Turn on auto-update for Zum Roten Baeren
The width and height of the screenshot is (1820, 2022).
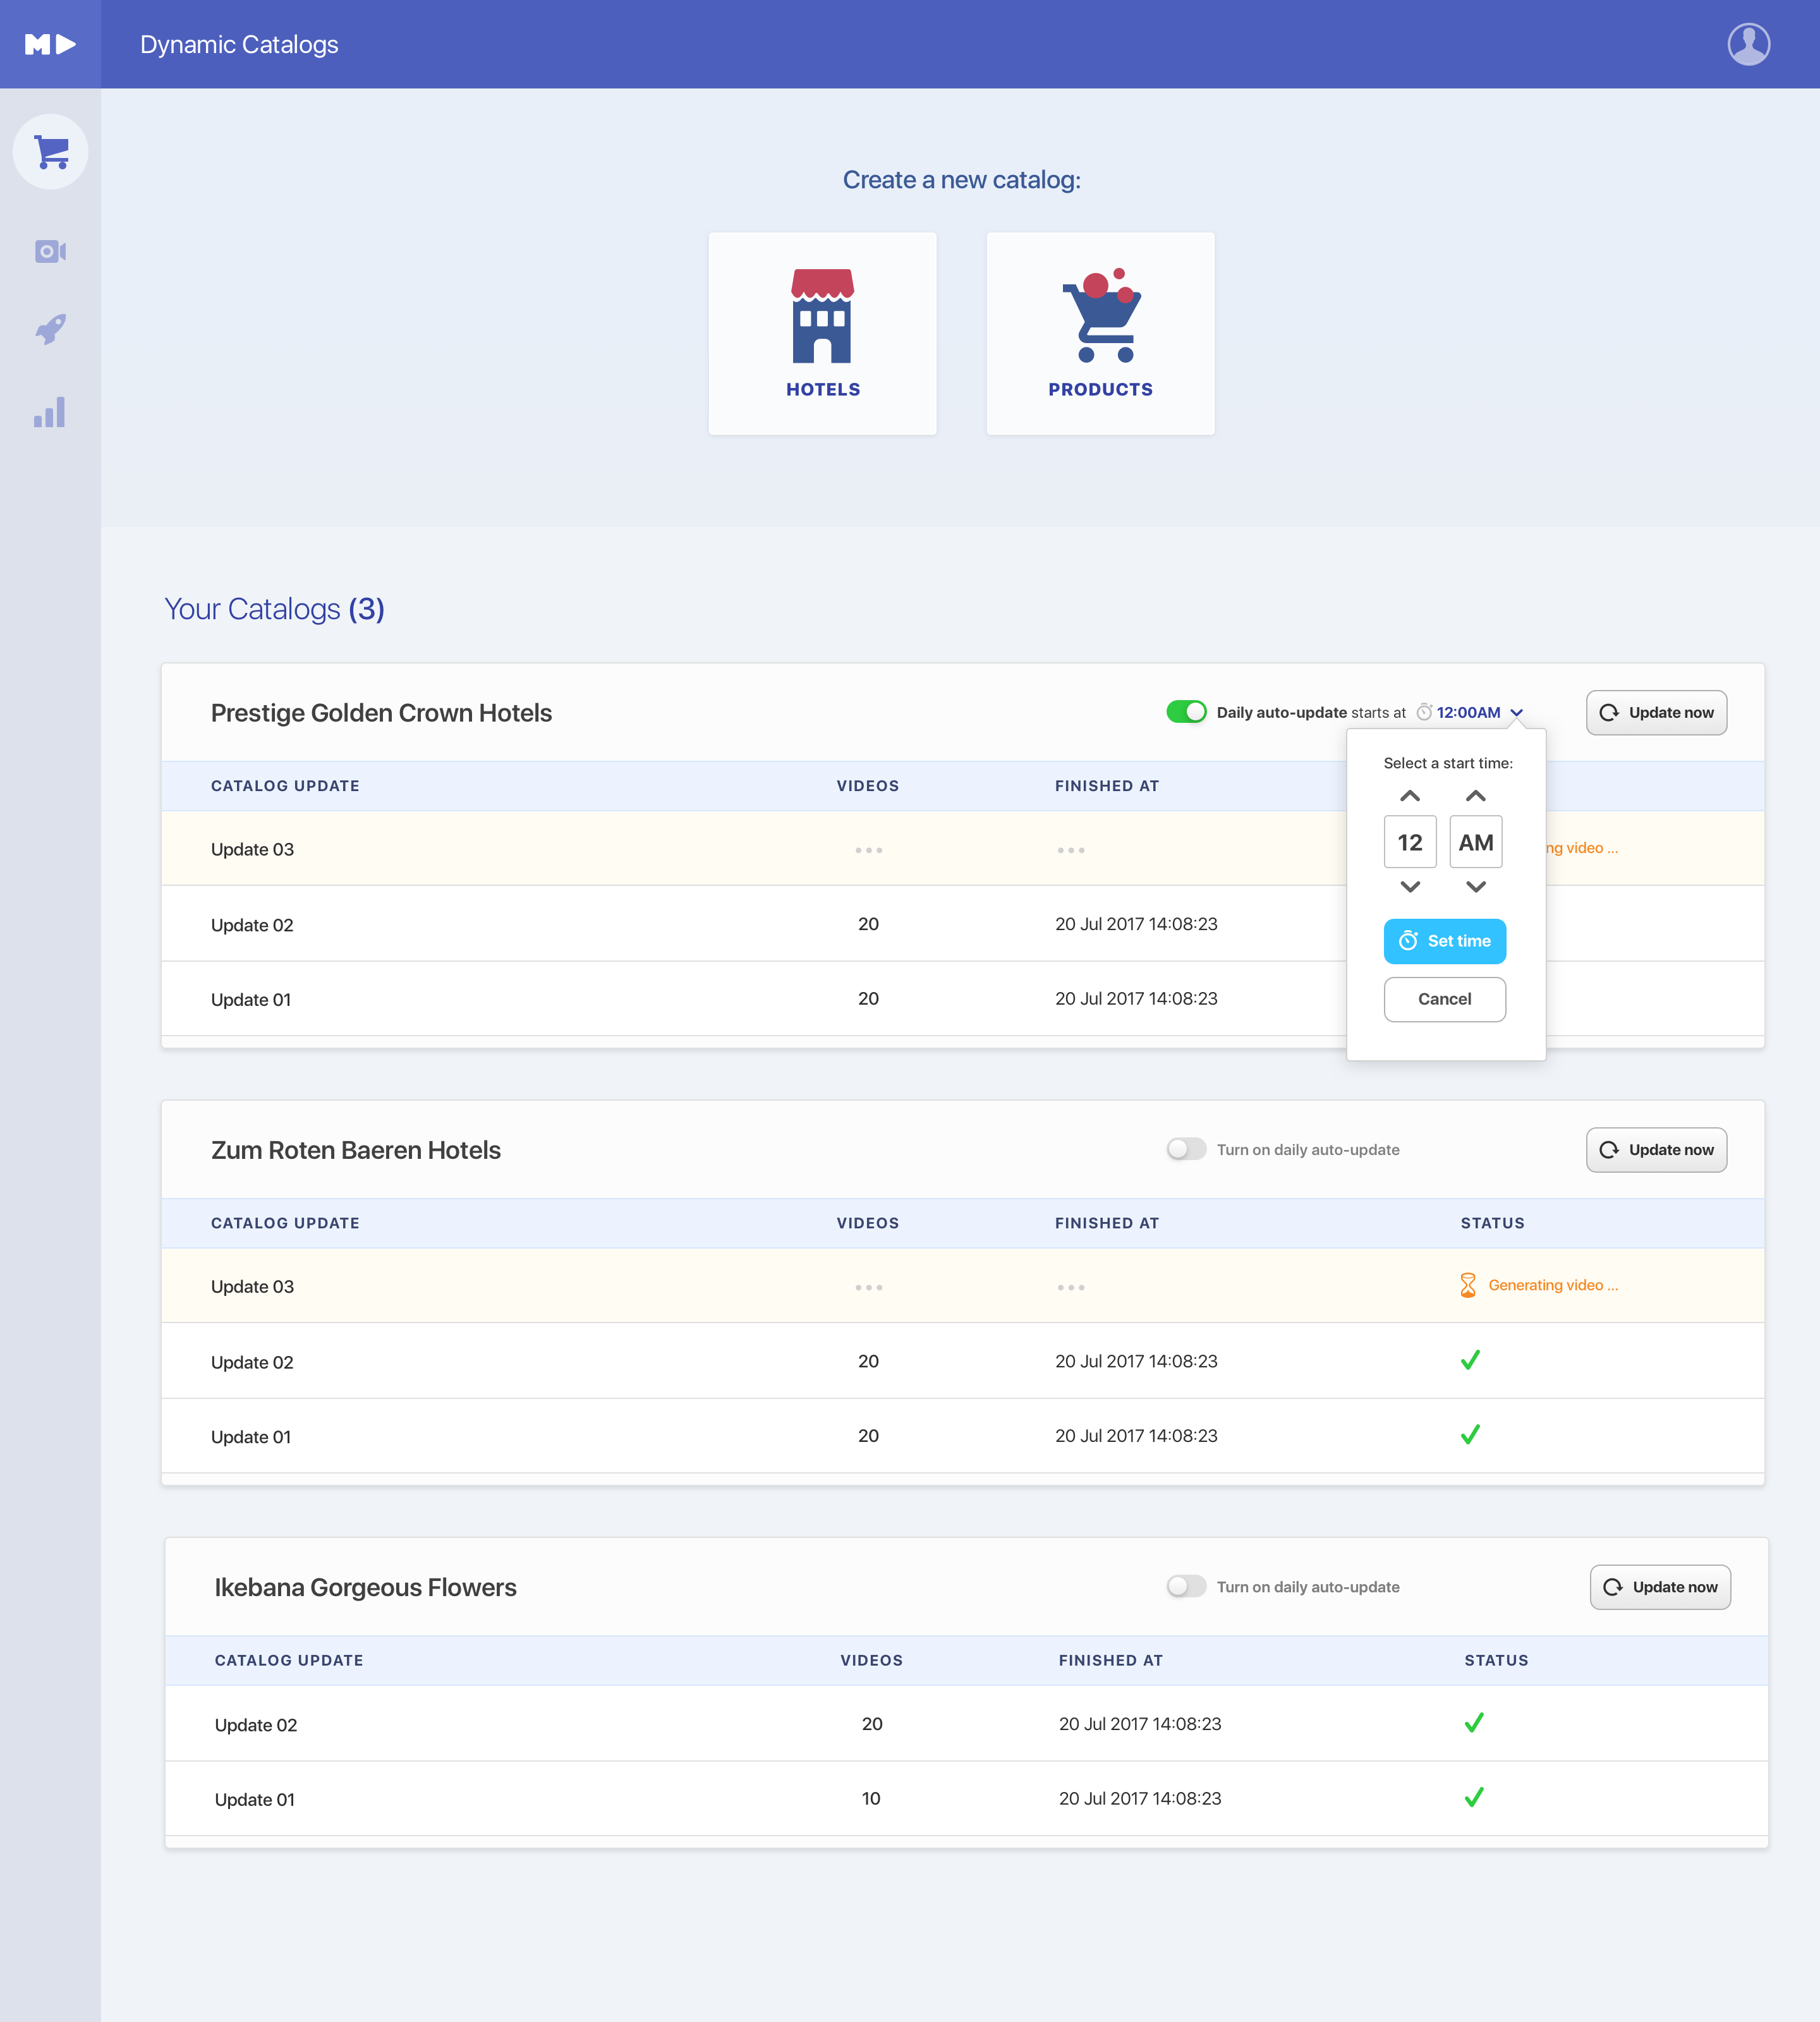1186,1149
